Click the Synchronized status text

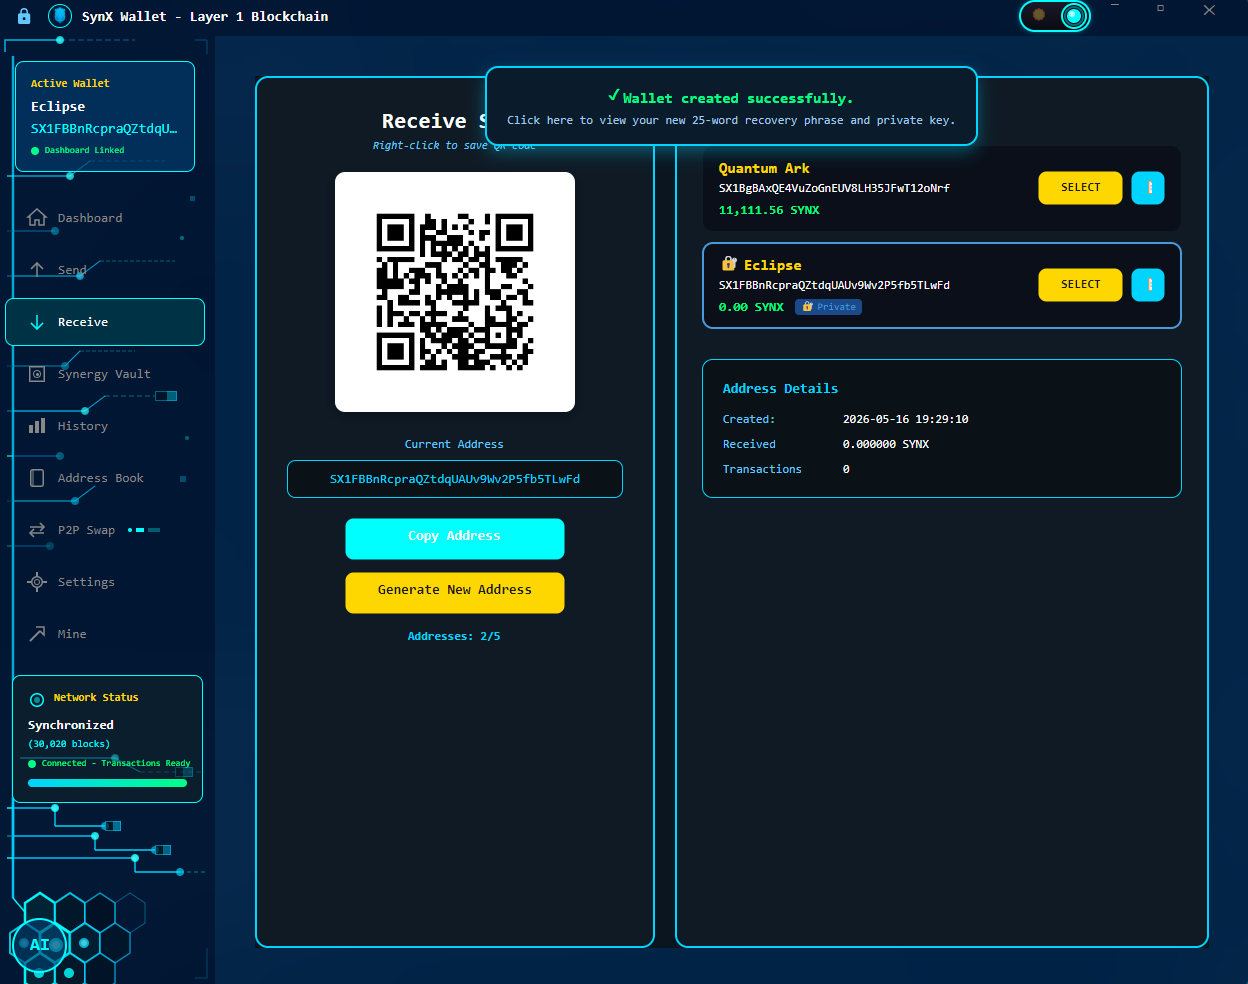(x=71, y=725)
